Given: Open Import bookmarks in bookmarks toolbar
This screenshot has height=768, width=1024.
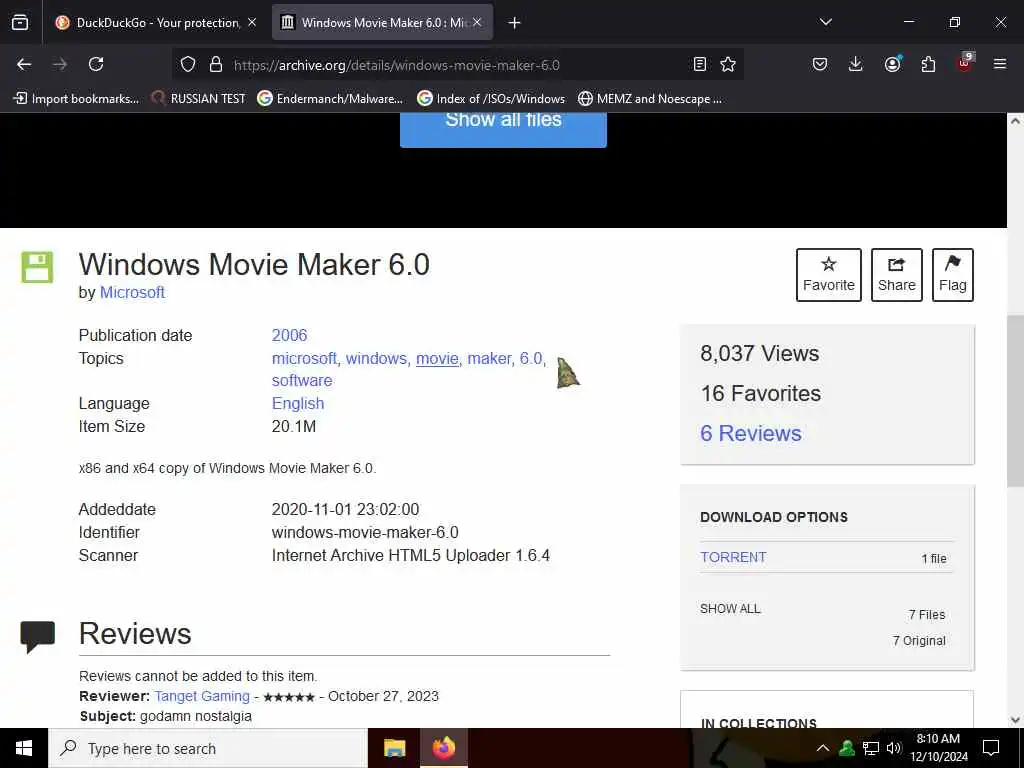Looking at the screenshot, I should [76, 99].
